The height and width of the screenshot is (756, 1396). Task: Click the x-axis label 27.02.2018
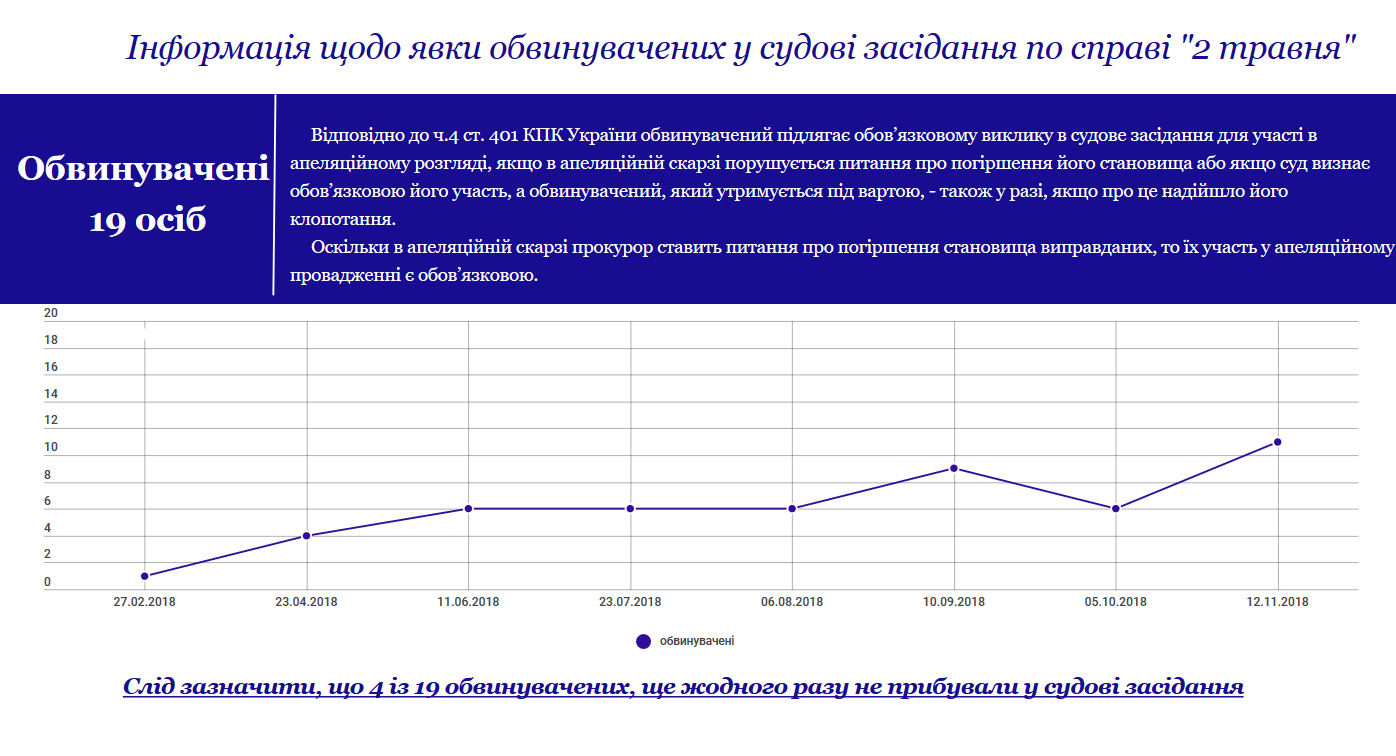tap(145, 602)
